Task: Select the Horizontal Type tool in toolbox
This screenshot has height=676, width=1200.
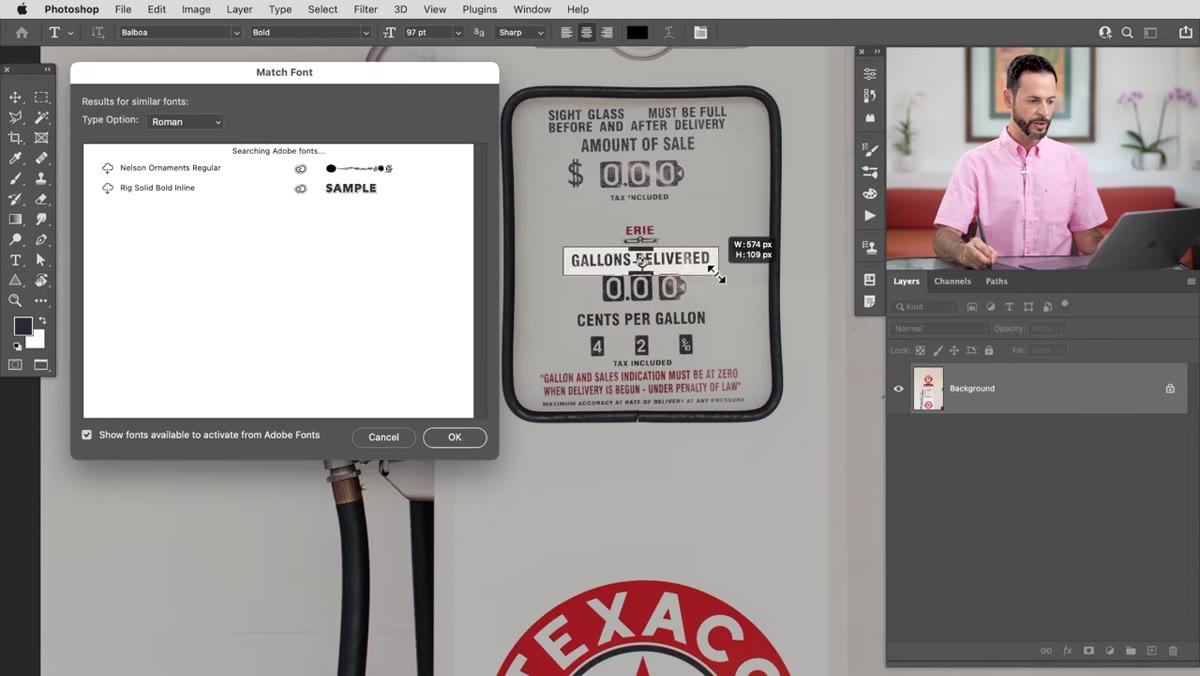Action: click(16, 260)
